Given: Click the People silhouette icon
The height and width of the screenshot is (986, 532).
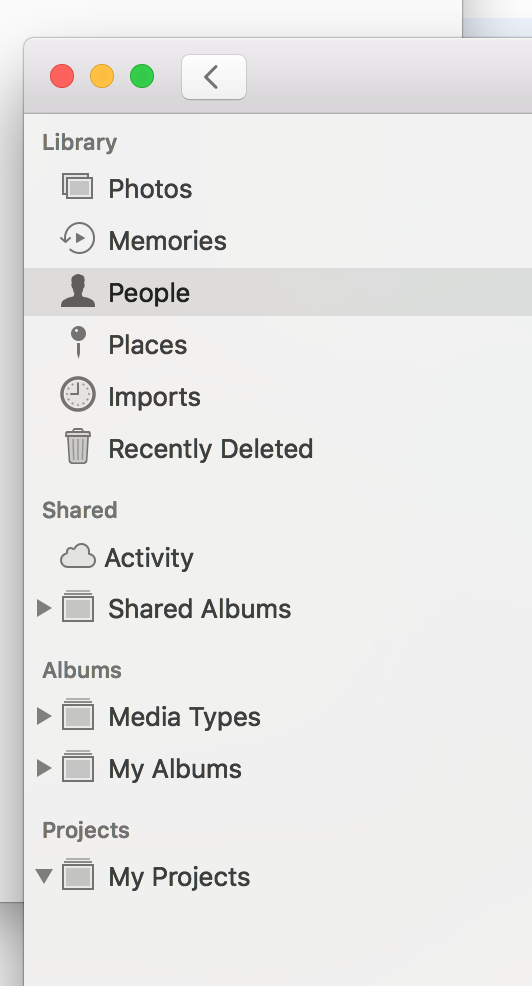Looking at the screenshot, I should tap(77, 291).
